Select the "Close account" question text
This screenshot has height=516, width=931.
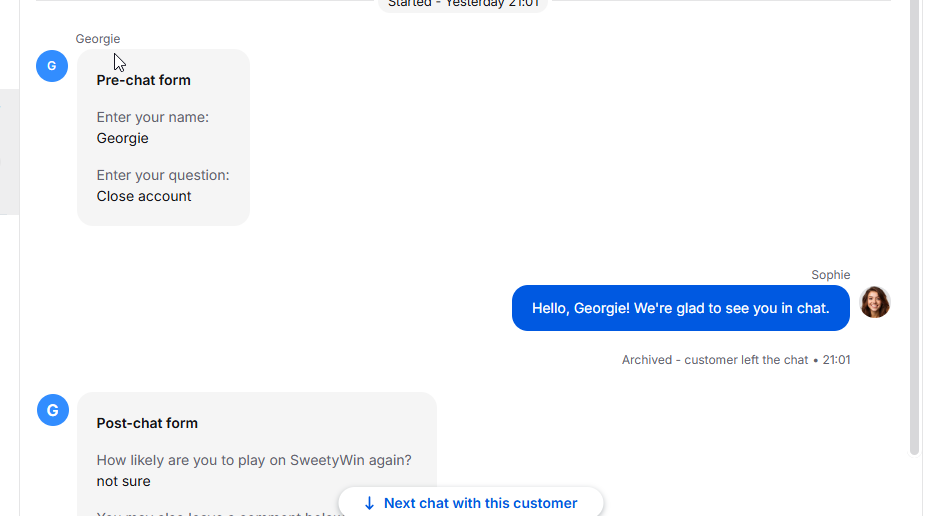tap(144, 196)
